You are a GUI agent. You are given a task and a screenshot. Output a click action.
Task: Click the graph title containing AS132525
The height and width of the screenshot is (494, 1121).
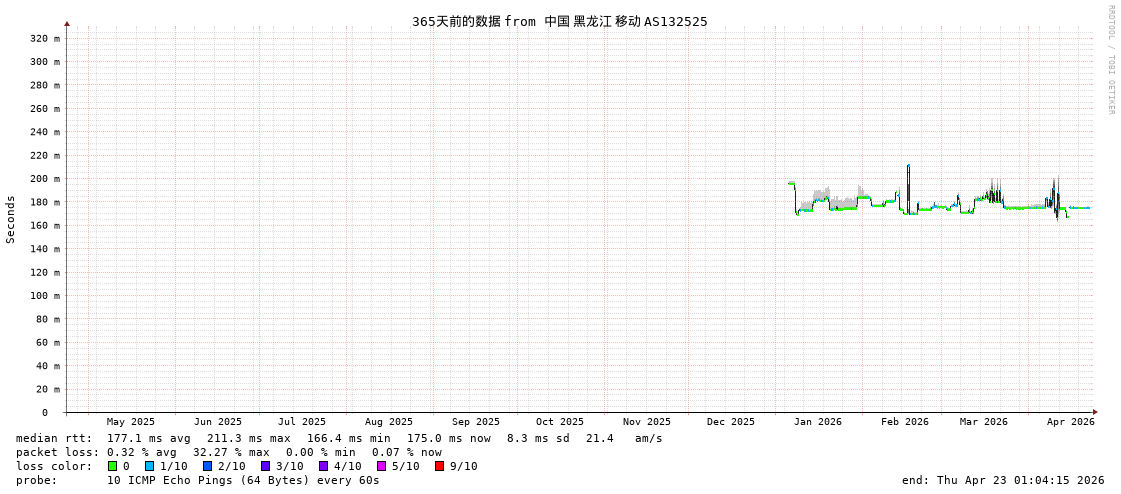click(559, 21)
